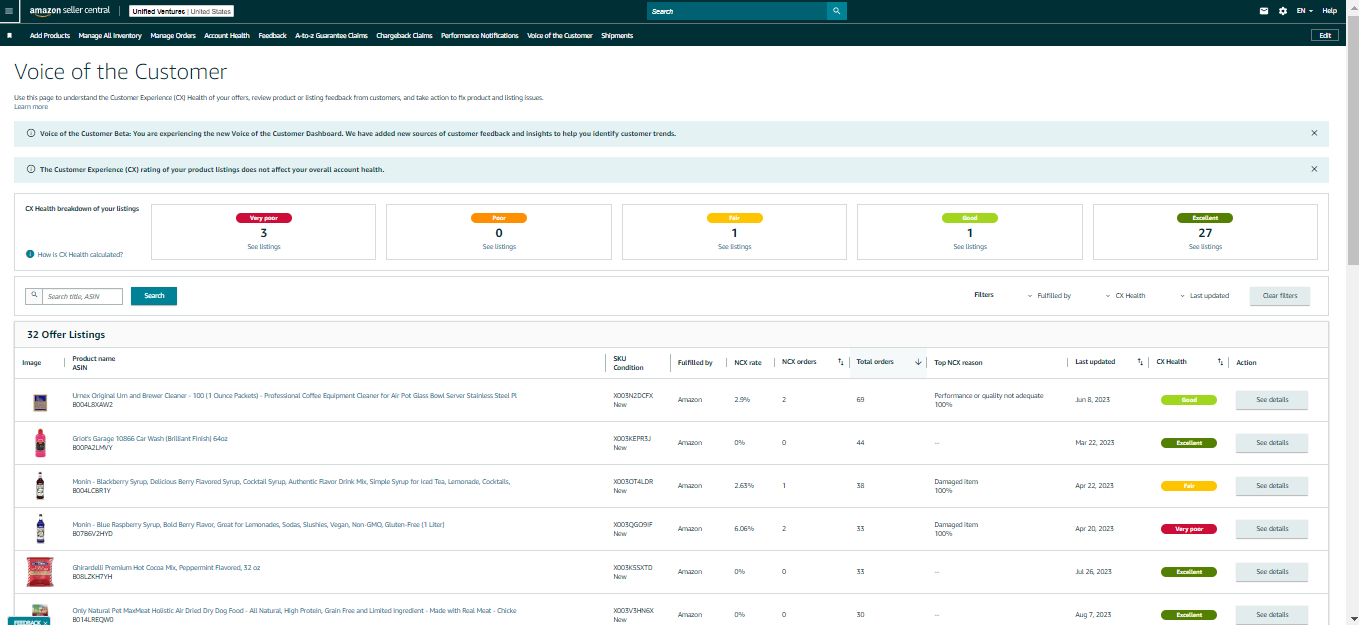1359x625 pixels.
Task: Go to Manage All Inventory
Action: (x=110, y=36)
